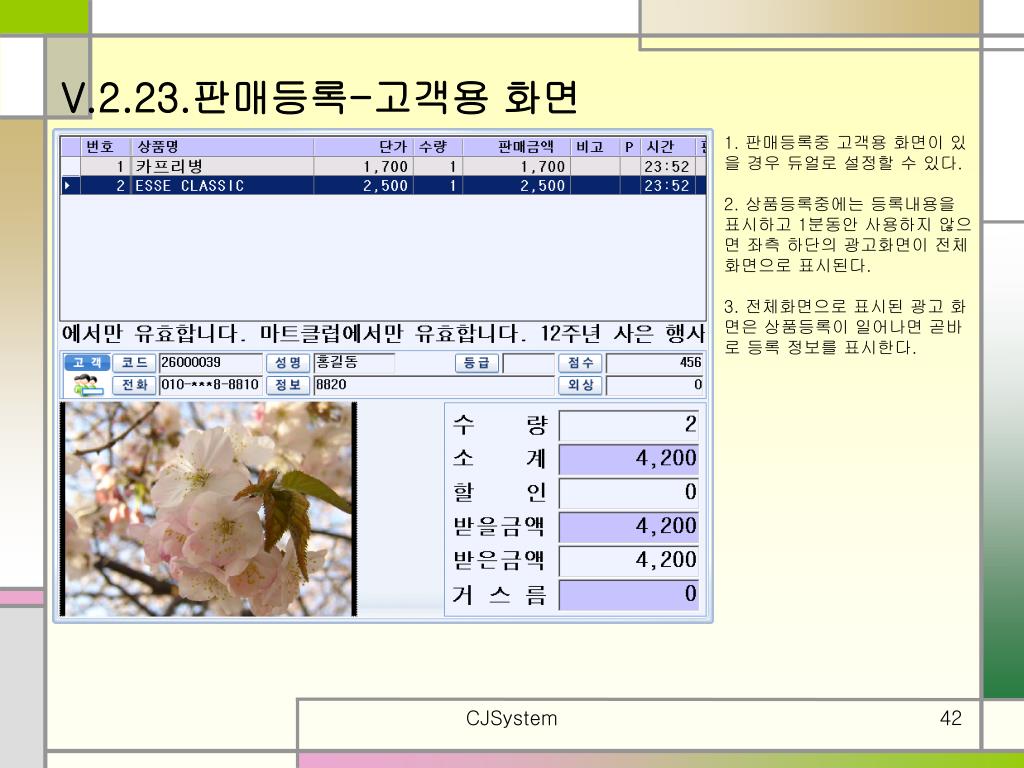Click the page number 42
This screenshot has height=768, width=1024.
[x=950, y=718]
